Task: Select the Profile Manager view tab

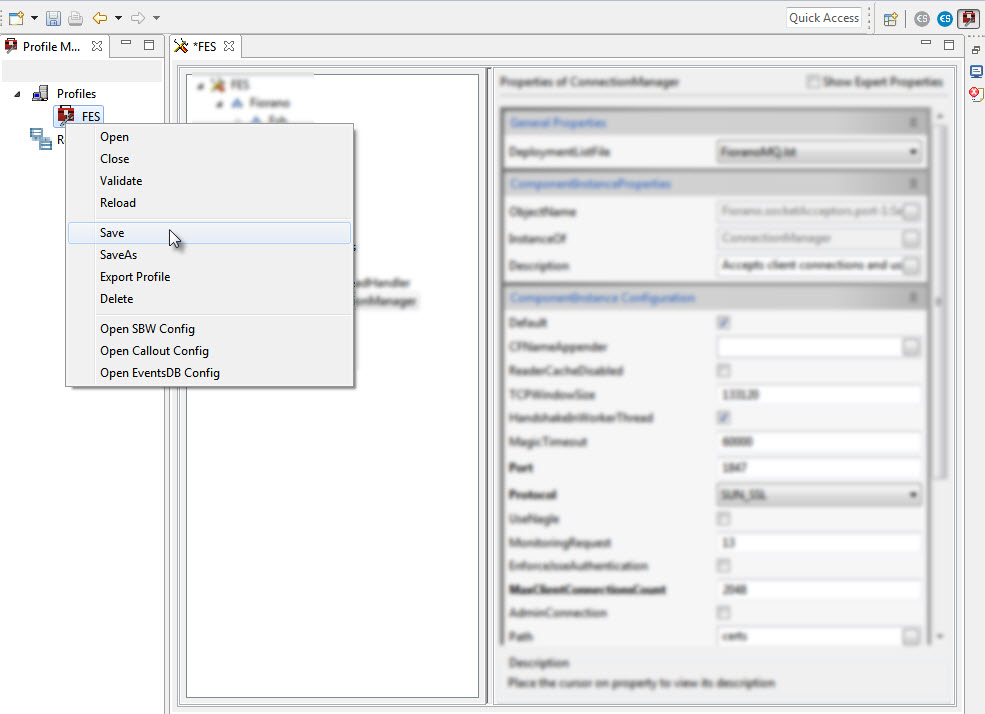Action: tap(52, 46)
